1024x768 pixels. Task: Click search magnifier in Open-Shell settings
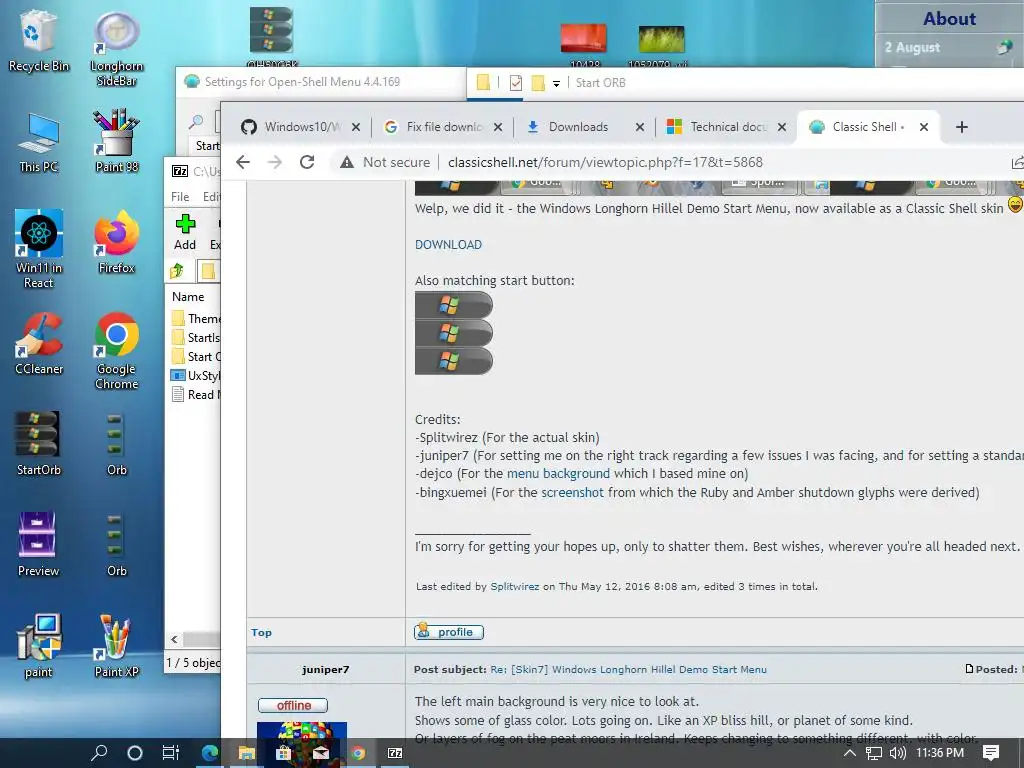pos(196,121)
